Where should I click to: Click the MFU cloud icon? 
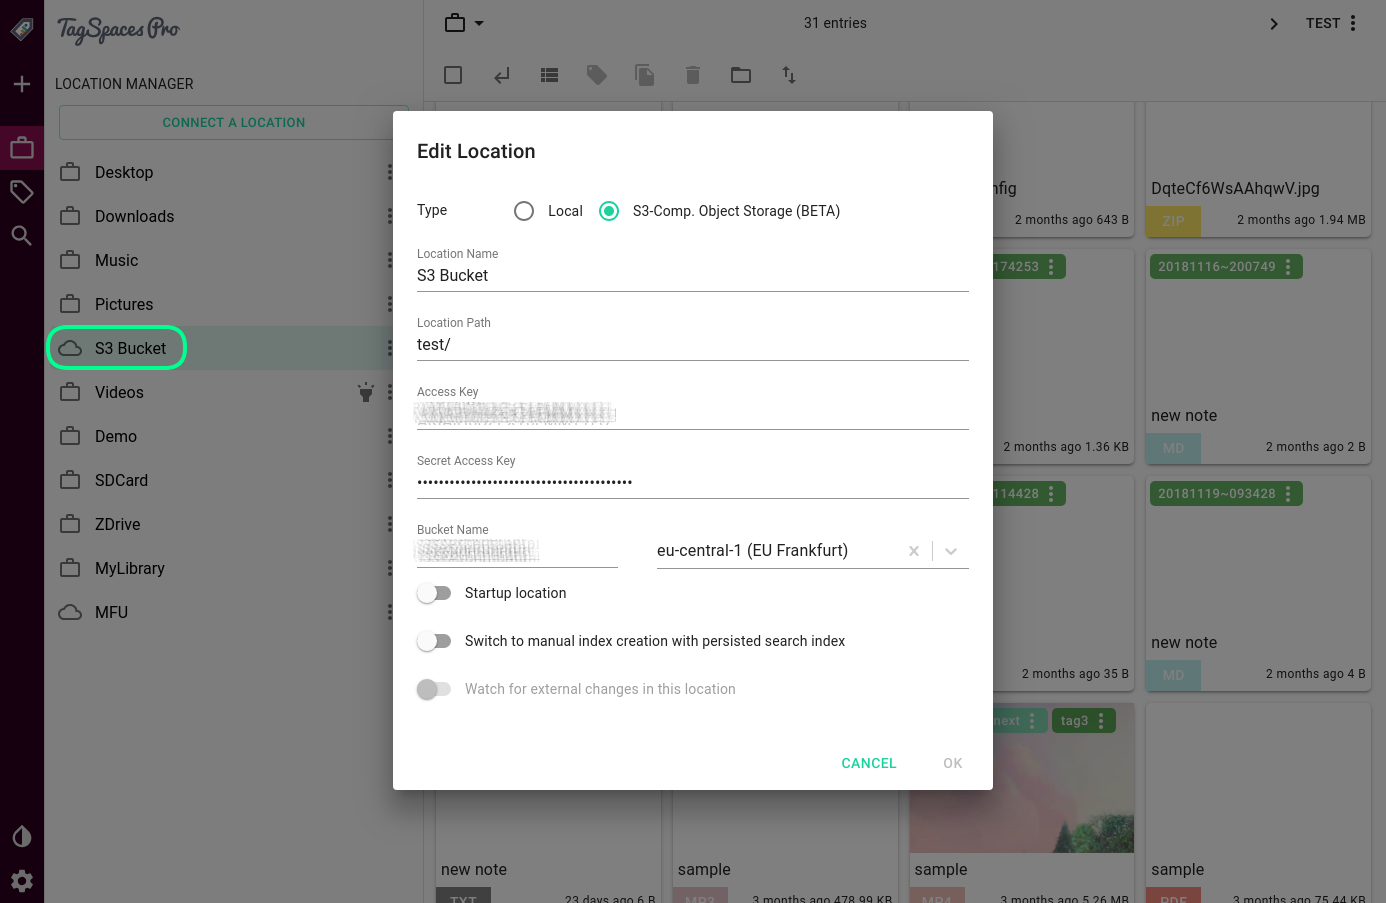click(x=70, y=612)
